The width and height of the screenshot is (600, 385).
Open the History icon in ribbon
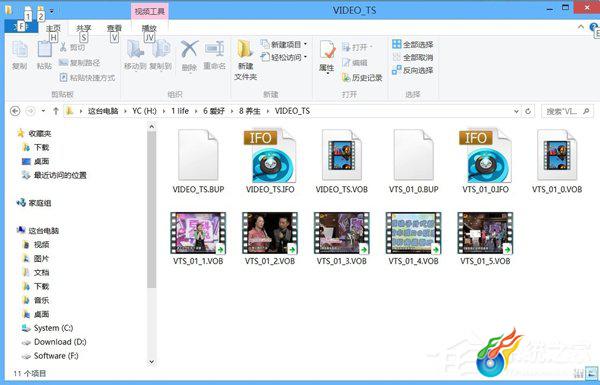[346, 78]
